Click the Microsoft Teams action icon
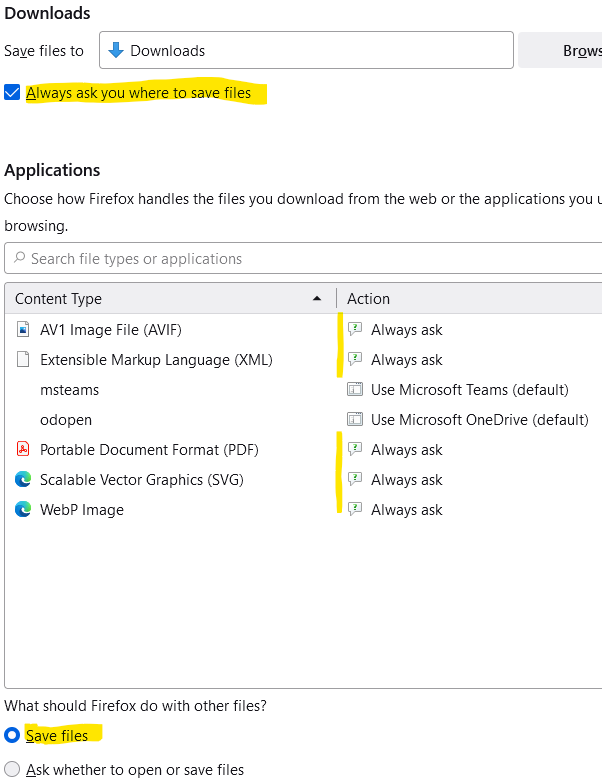This screenshot has width=602, height=784. (x=354, y=389)
